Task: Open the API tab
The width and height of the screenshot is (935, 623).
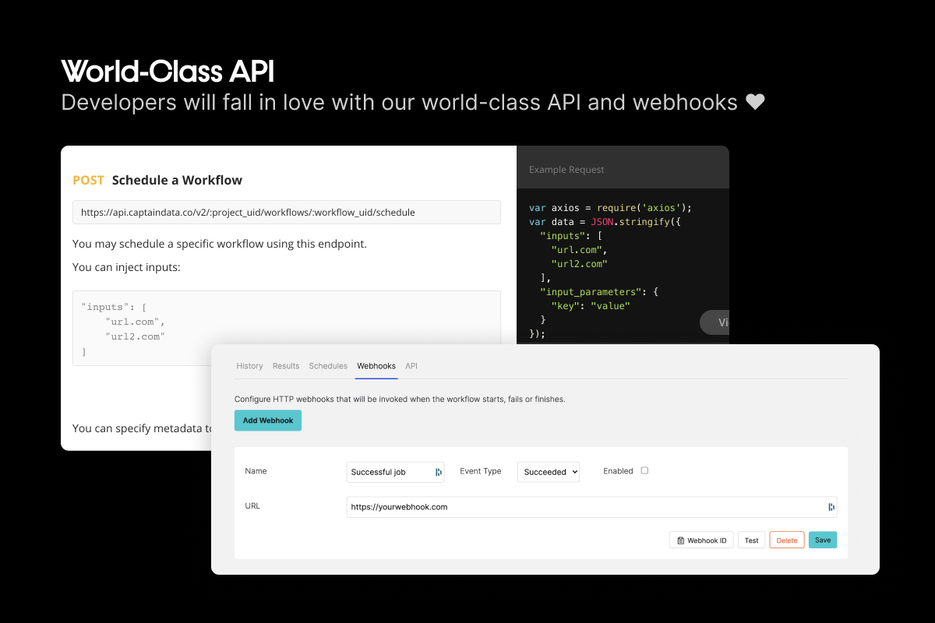Action: point(411,366)
